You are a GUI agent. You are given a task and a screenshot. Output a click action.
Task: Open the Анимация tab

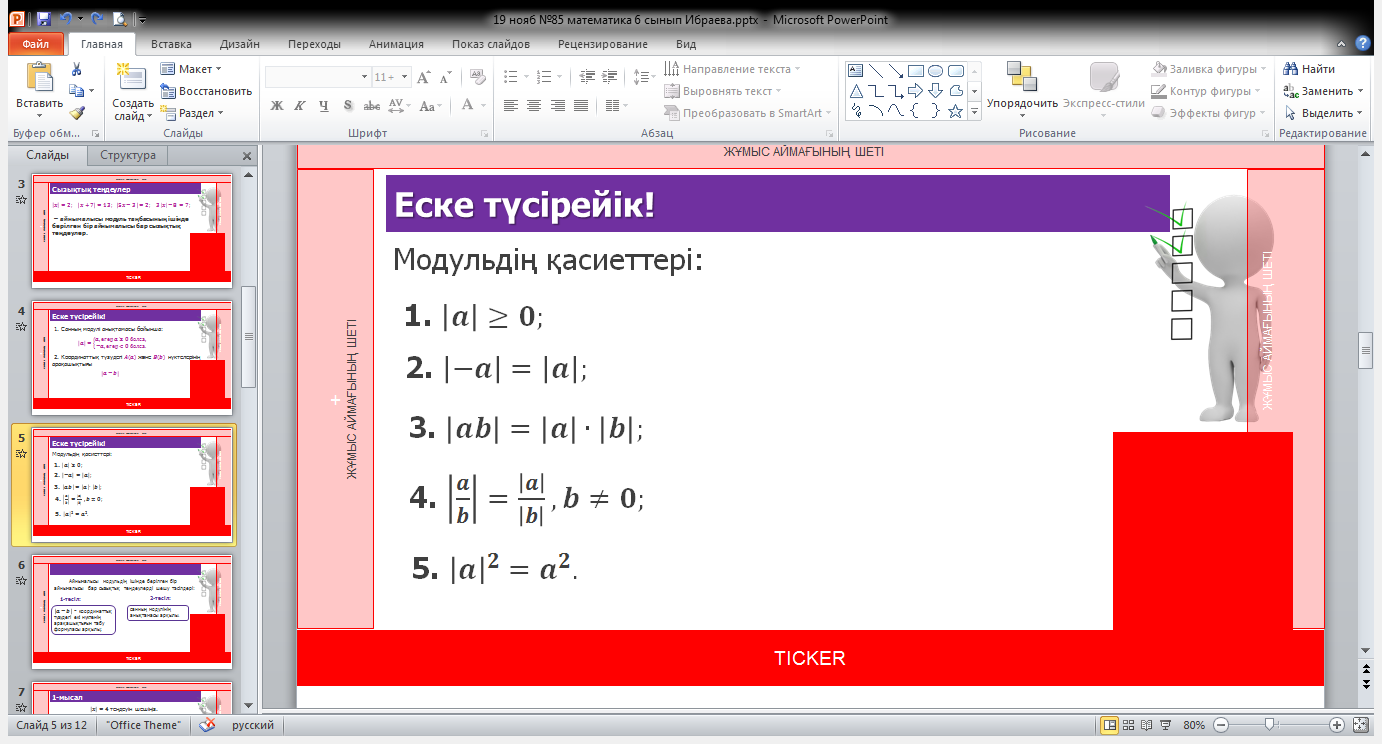tap(396, 44)
